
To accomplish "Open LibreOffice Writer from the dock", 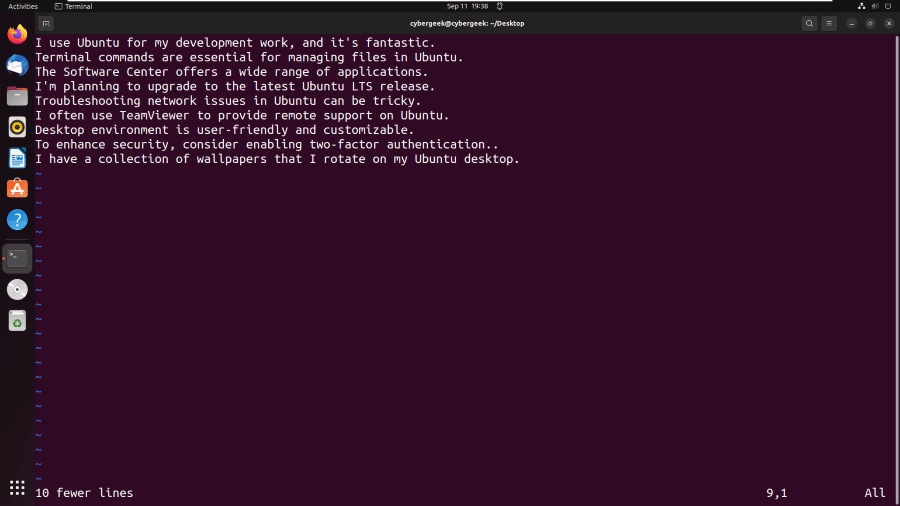I will pyautogui.click(x=17, y=158).
